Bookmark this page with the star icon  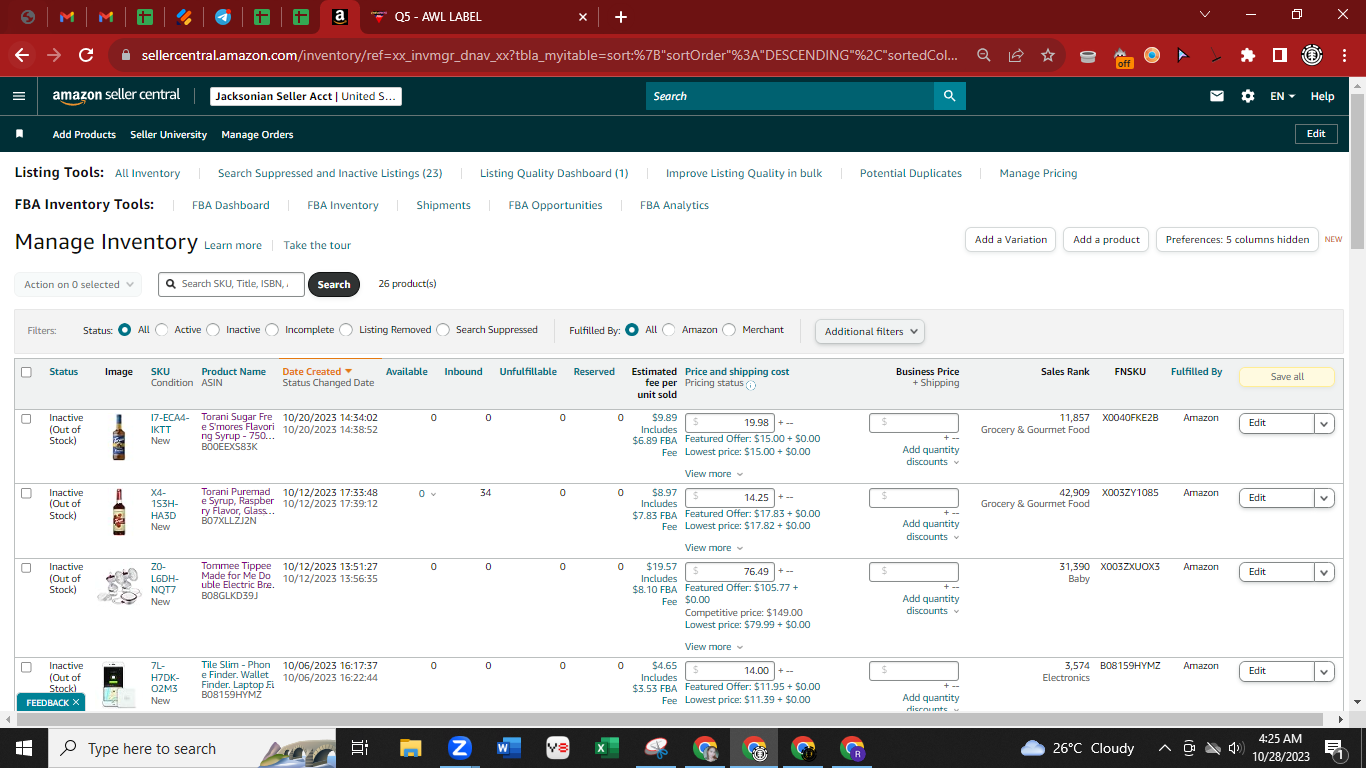1048,55
